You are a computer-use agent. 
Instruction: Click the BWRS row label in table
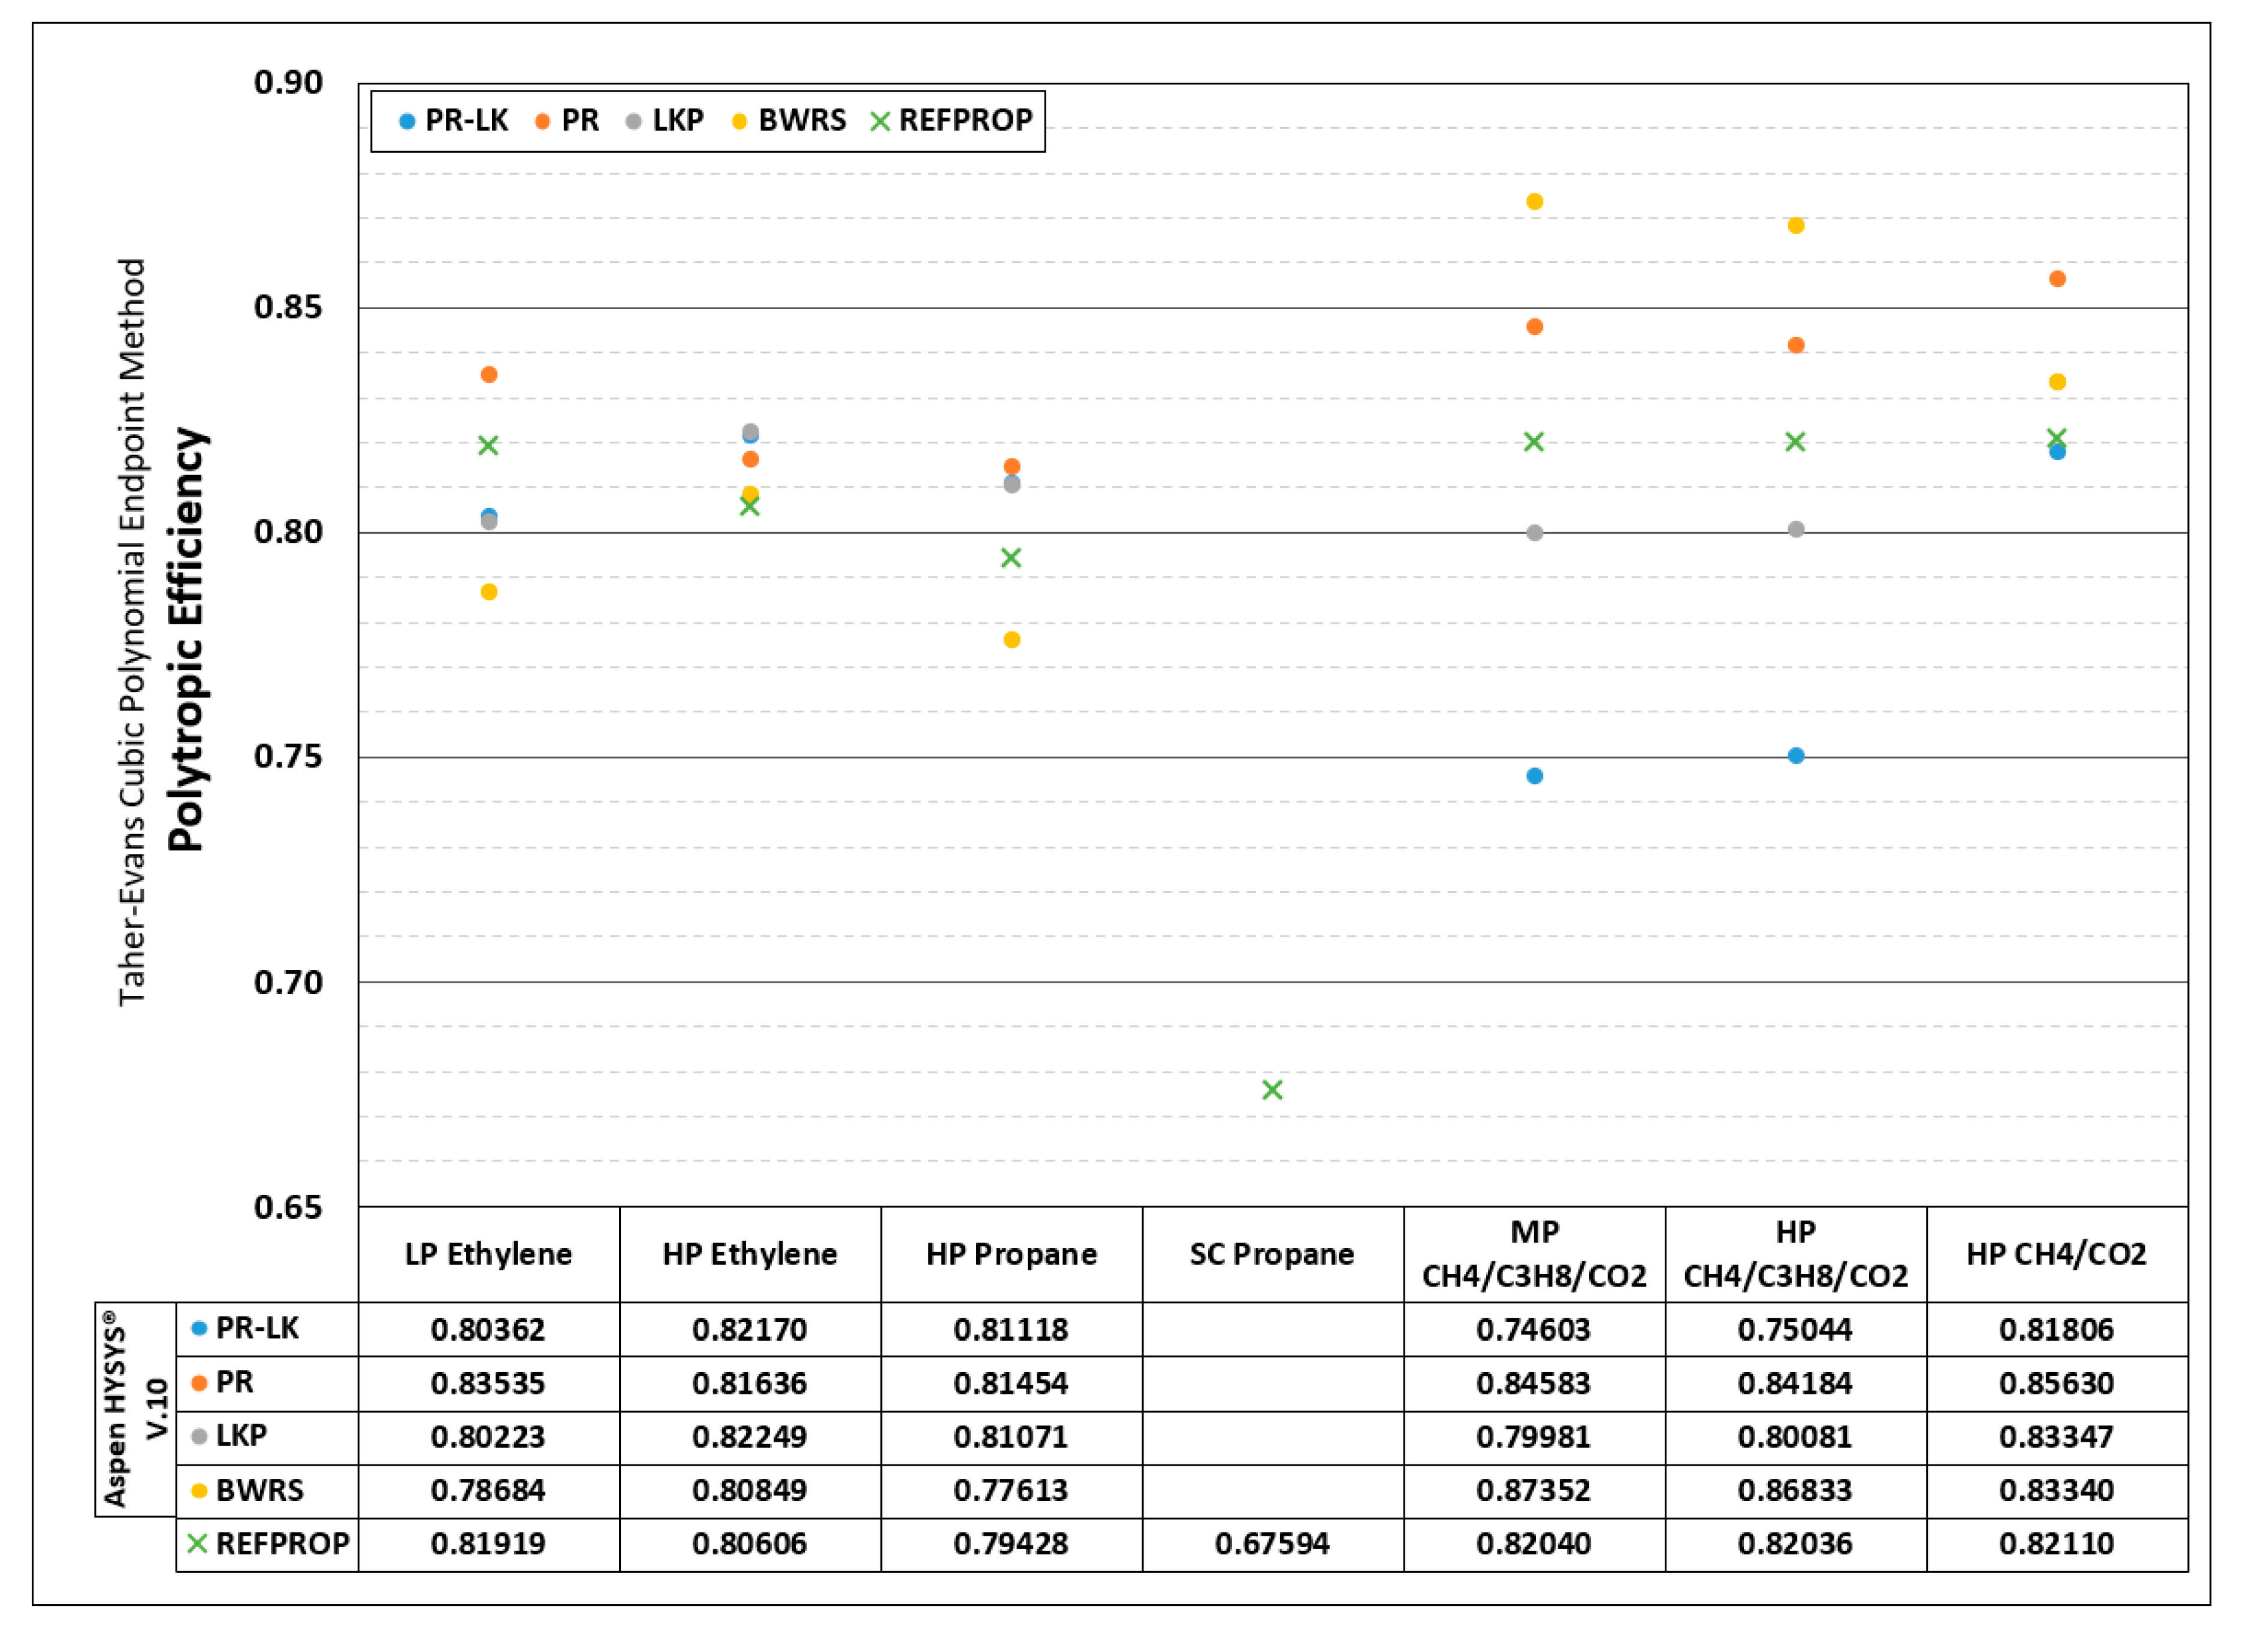[x=259, y=1490]
